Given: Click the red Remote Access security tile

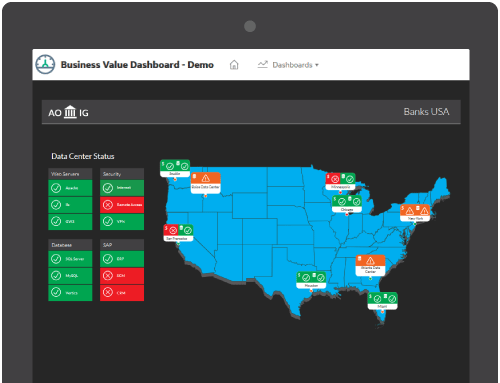Looking at the screenshot, I should pyautogui.click(x=122, y=205).
